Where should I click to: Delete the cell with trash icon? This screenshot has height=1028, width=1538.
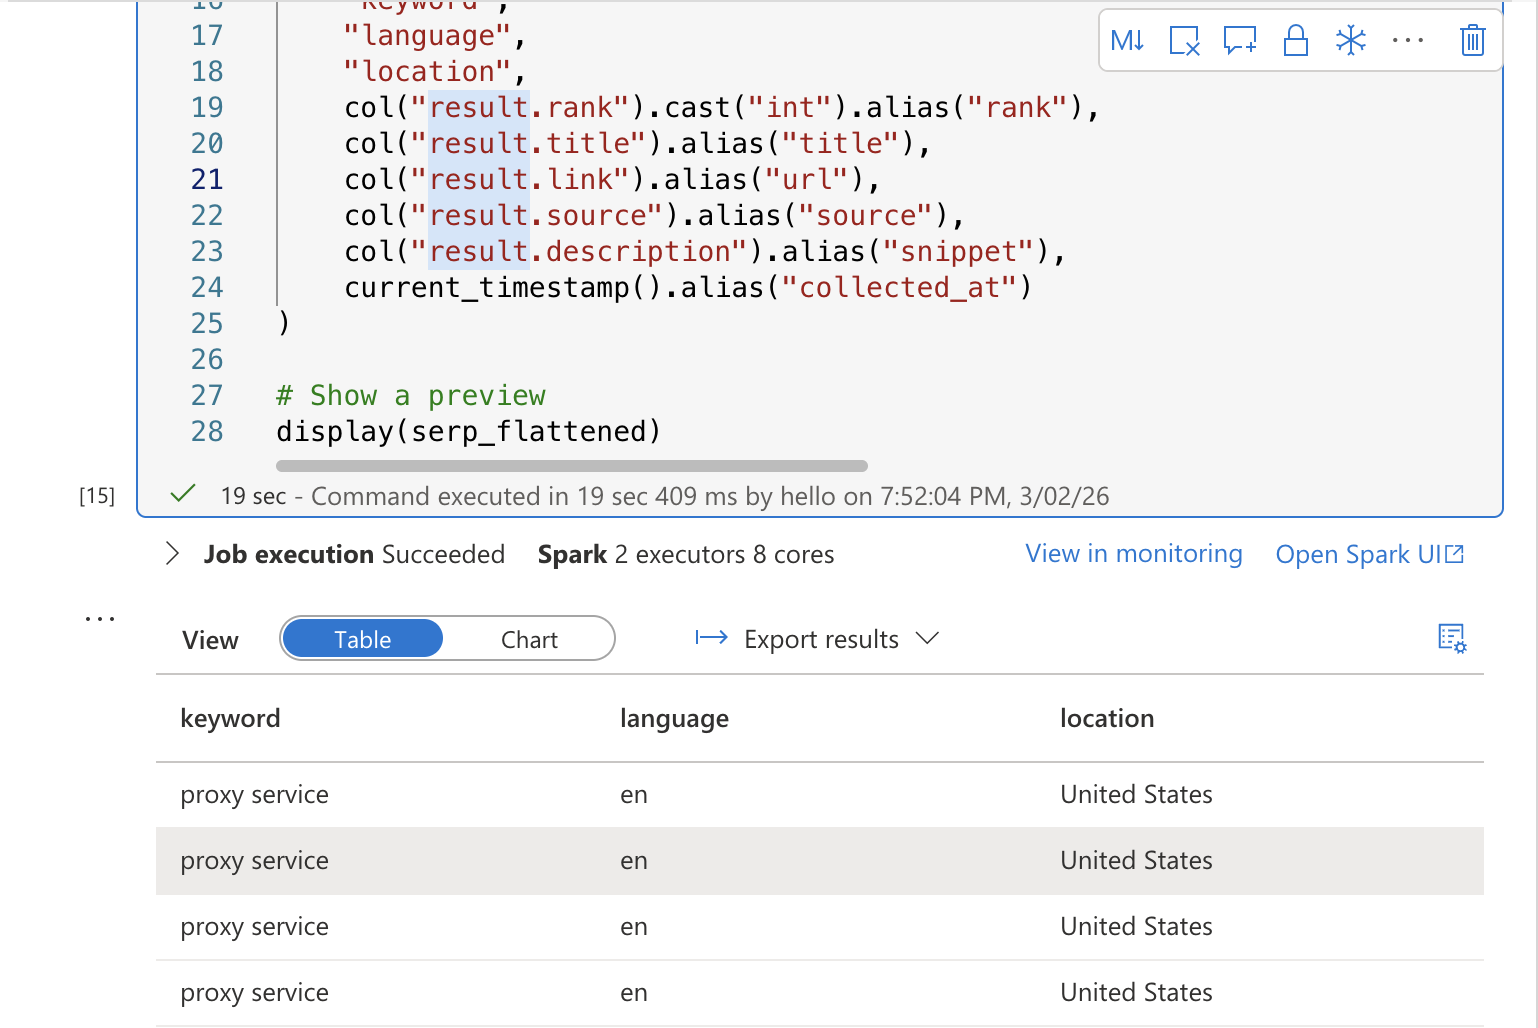pos(1472,41)
